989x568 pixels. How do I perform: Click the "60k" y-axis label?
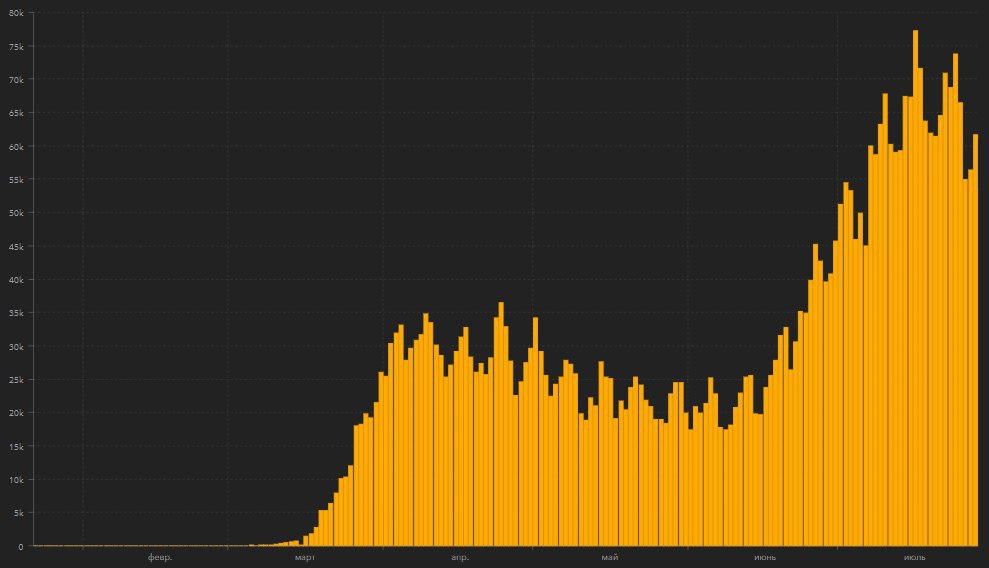16,147
